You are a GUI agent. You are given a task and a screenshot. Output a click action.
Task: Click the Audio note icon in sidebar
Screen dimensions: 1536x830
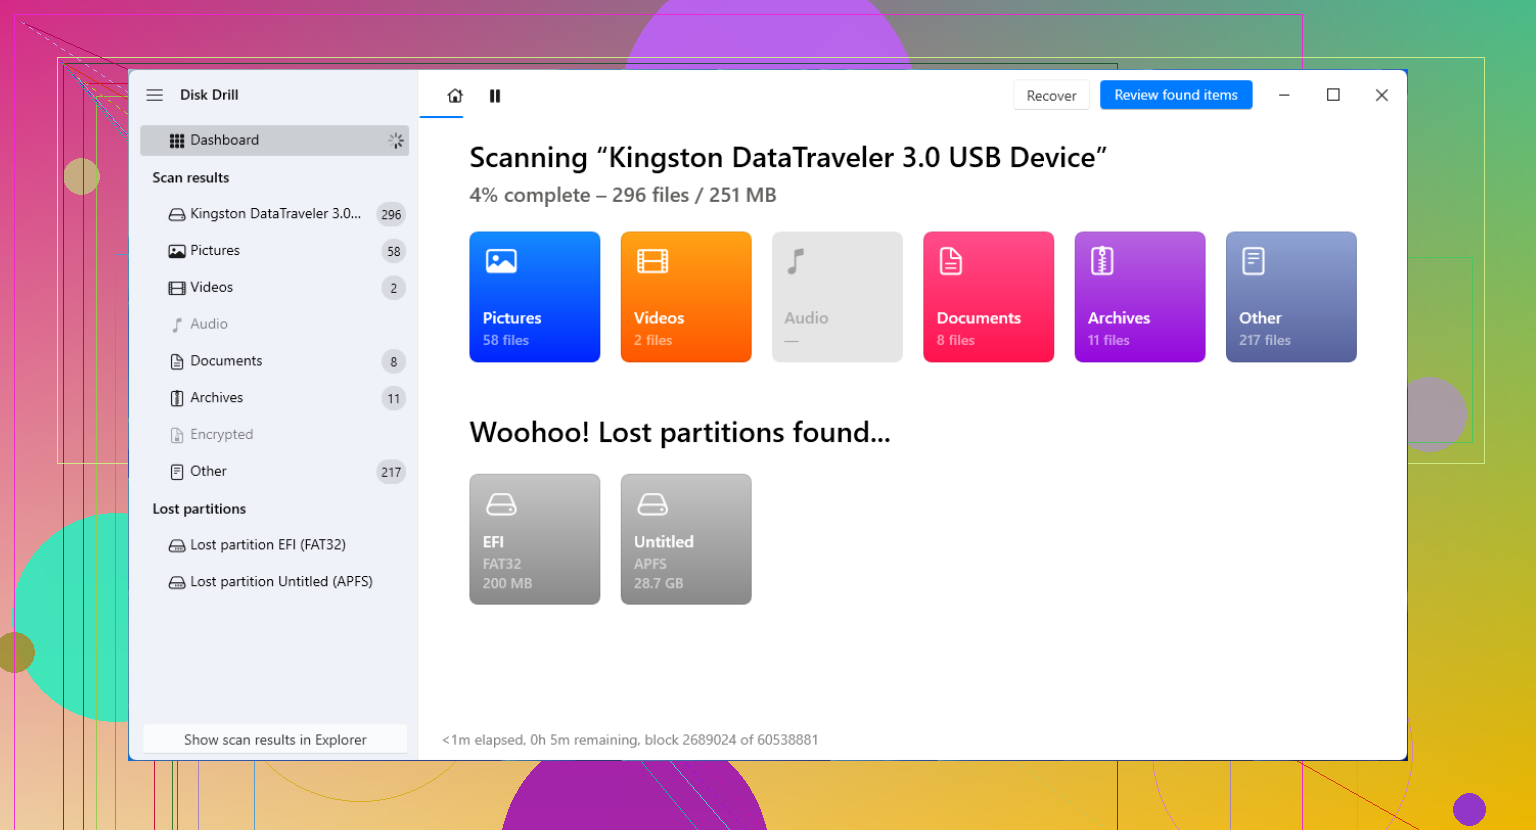click(177, 325)
